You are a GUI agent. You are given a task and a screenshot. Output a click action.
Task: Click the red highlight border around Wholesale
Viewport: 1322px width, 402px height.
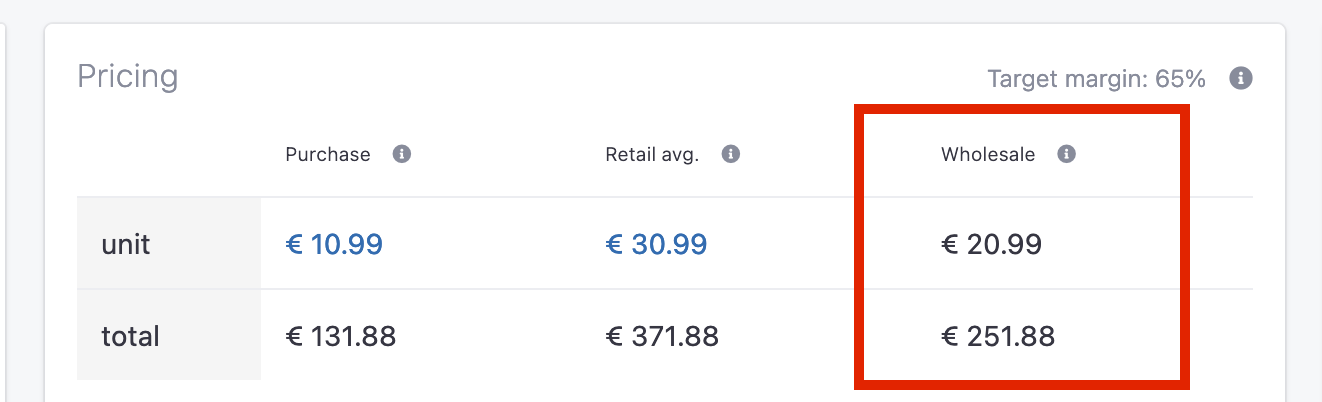click(x=1021, y=108)
